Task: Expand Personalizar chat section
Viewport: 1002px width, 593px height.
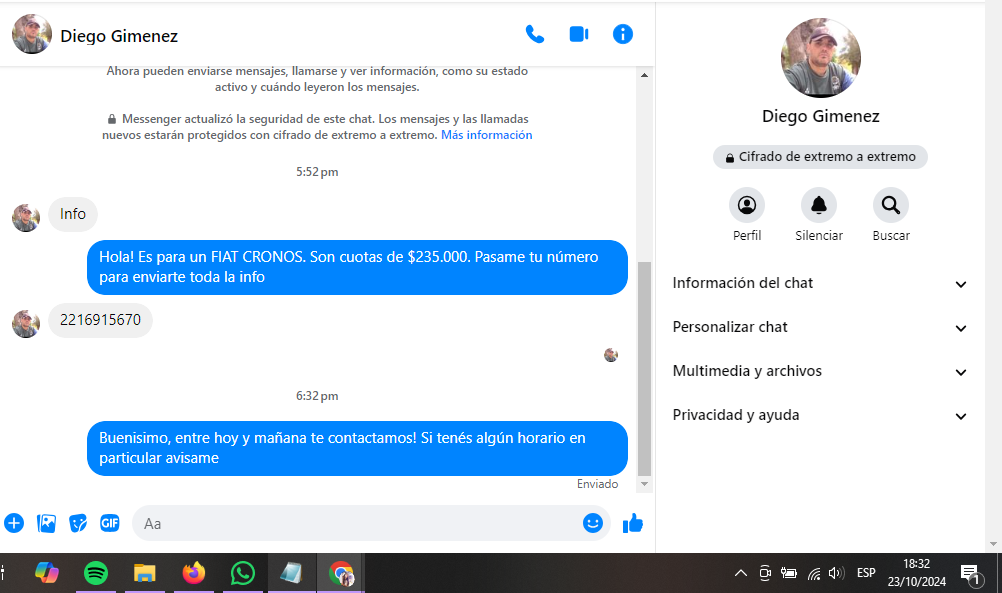Action: point(820,328)
